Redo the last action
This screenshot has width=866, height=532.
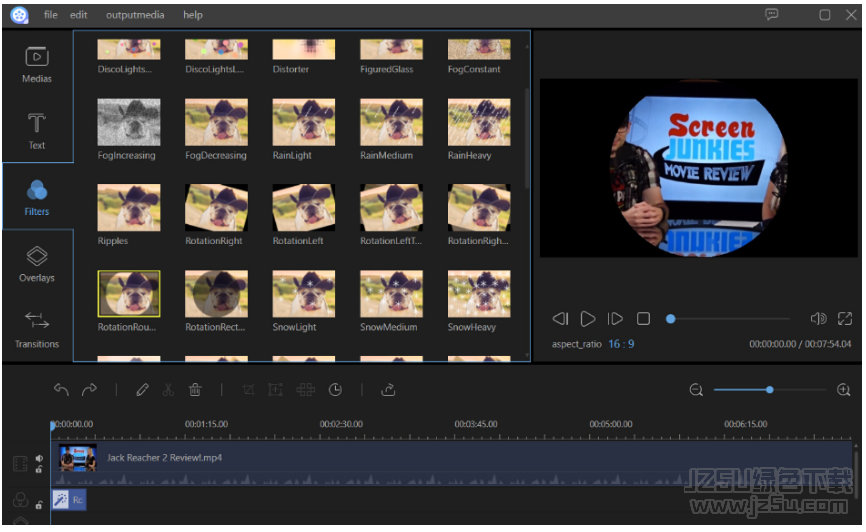pos(89,389)
